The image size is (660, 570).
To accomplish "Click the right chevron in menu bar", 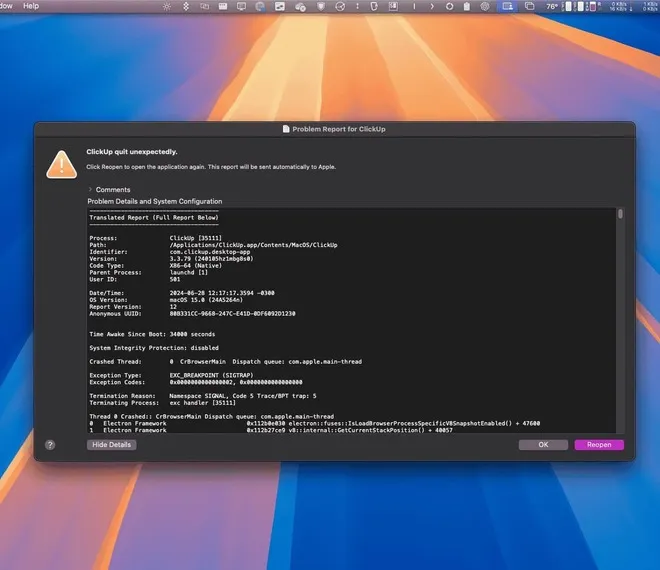I will click(432, 6).
